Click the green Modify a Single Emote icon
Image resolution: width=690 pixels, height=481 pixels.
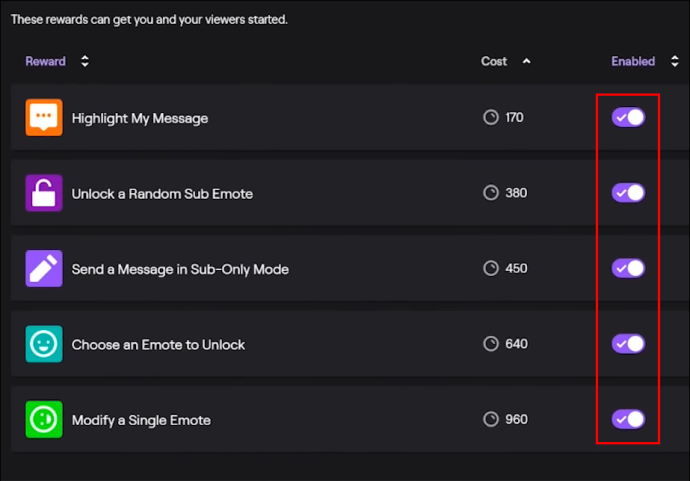click(x=44, y=419)
